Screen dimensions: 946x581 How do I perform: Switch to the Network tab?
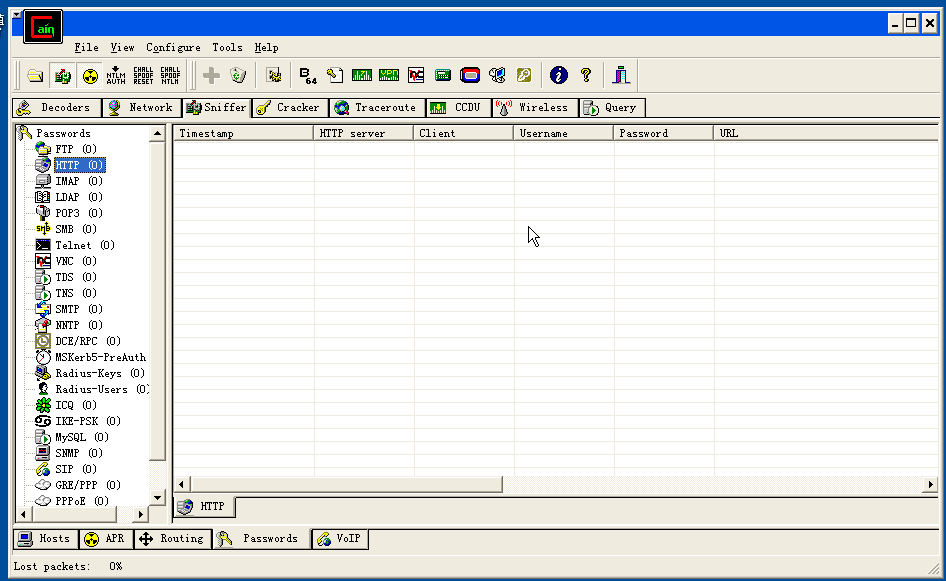142,107
